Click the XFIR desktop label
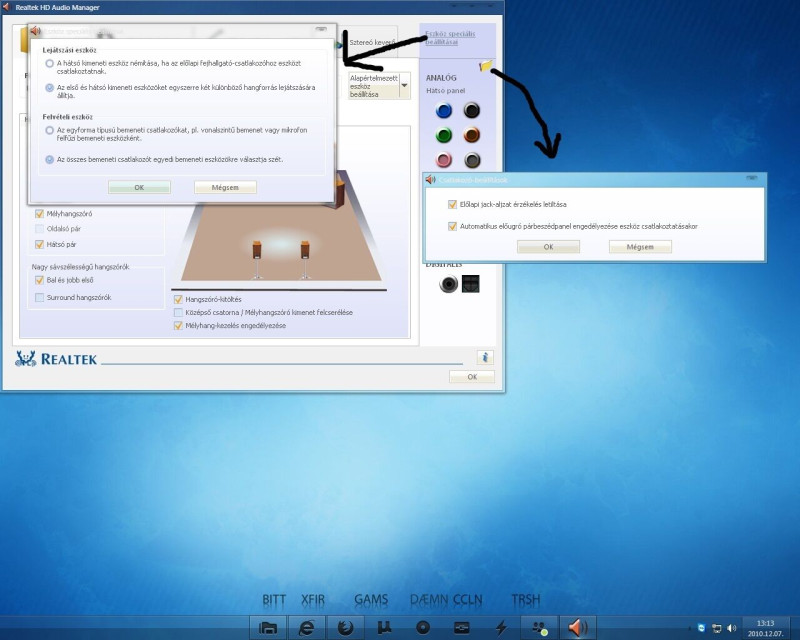 pyautogui.click(x=313, y=600)
